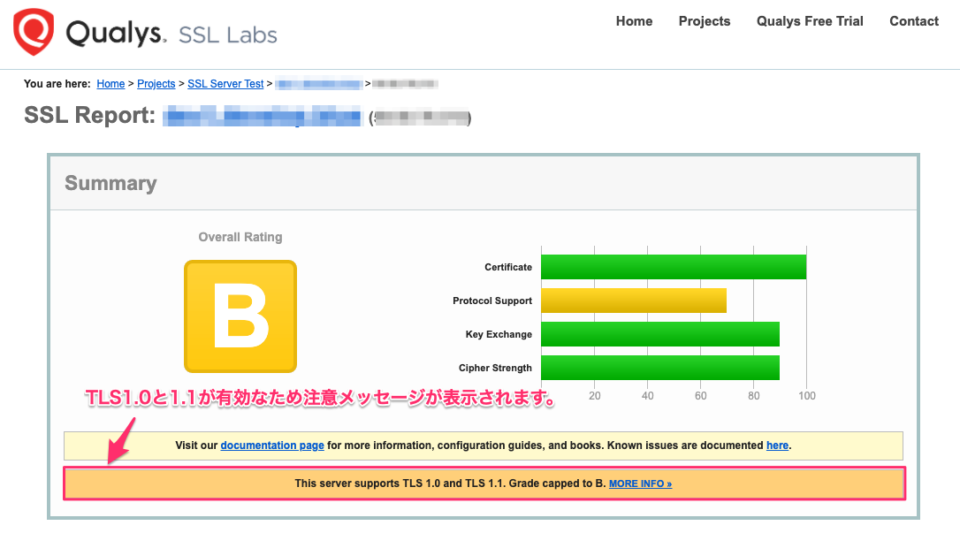This screenshot has width=960, height=533.
Task: Follow the Projects breadcrumb link
Action: pyautogui.click(x=156, y=84)
